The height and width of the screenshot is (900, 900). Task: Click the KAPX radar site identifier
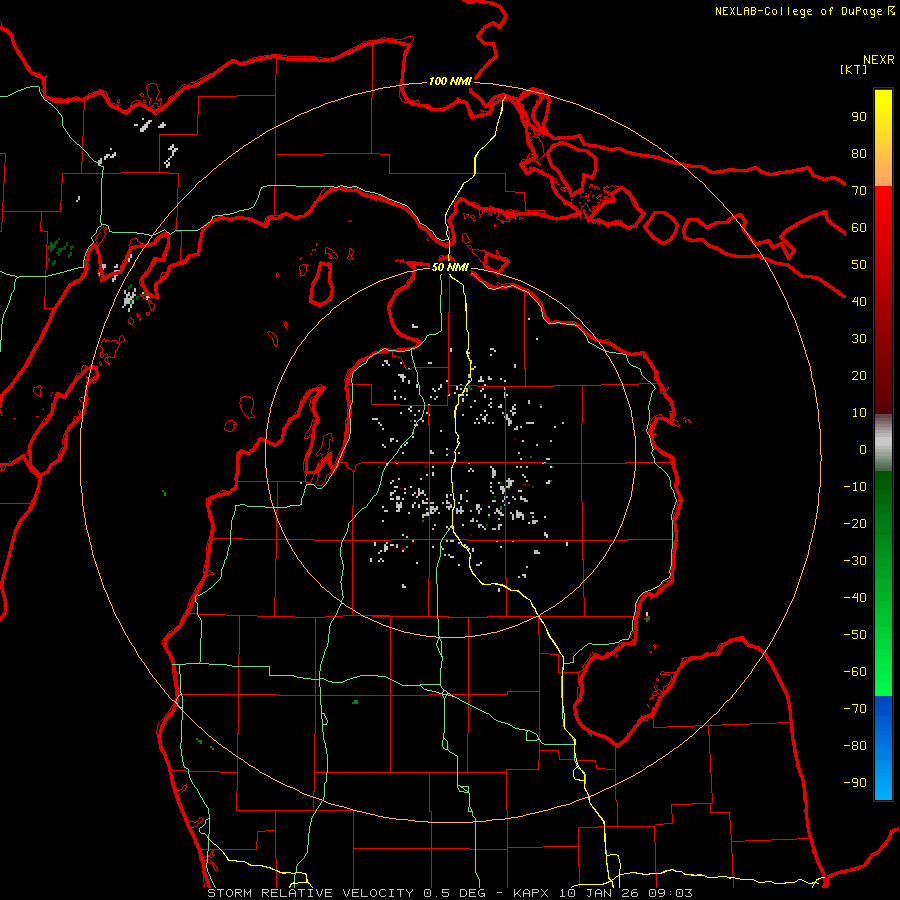coord(531,893)
